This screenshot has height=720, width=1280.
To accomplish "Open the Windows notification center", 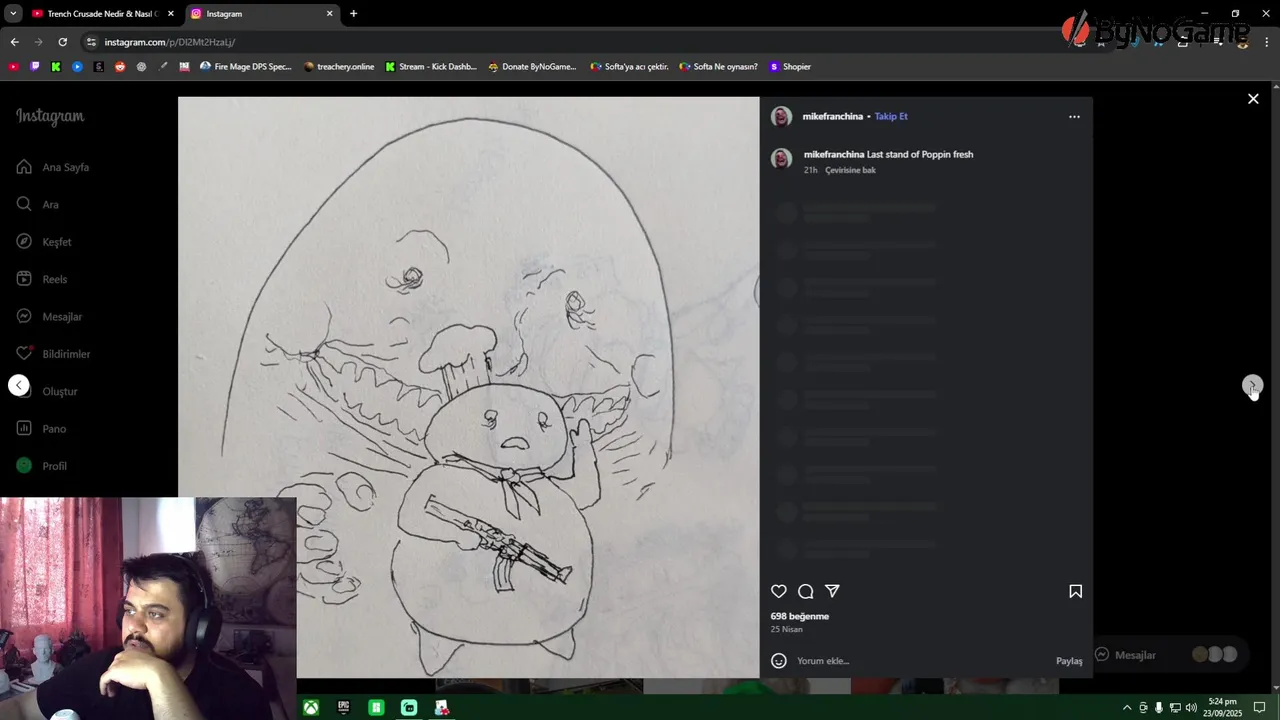I will 1260,708.
